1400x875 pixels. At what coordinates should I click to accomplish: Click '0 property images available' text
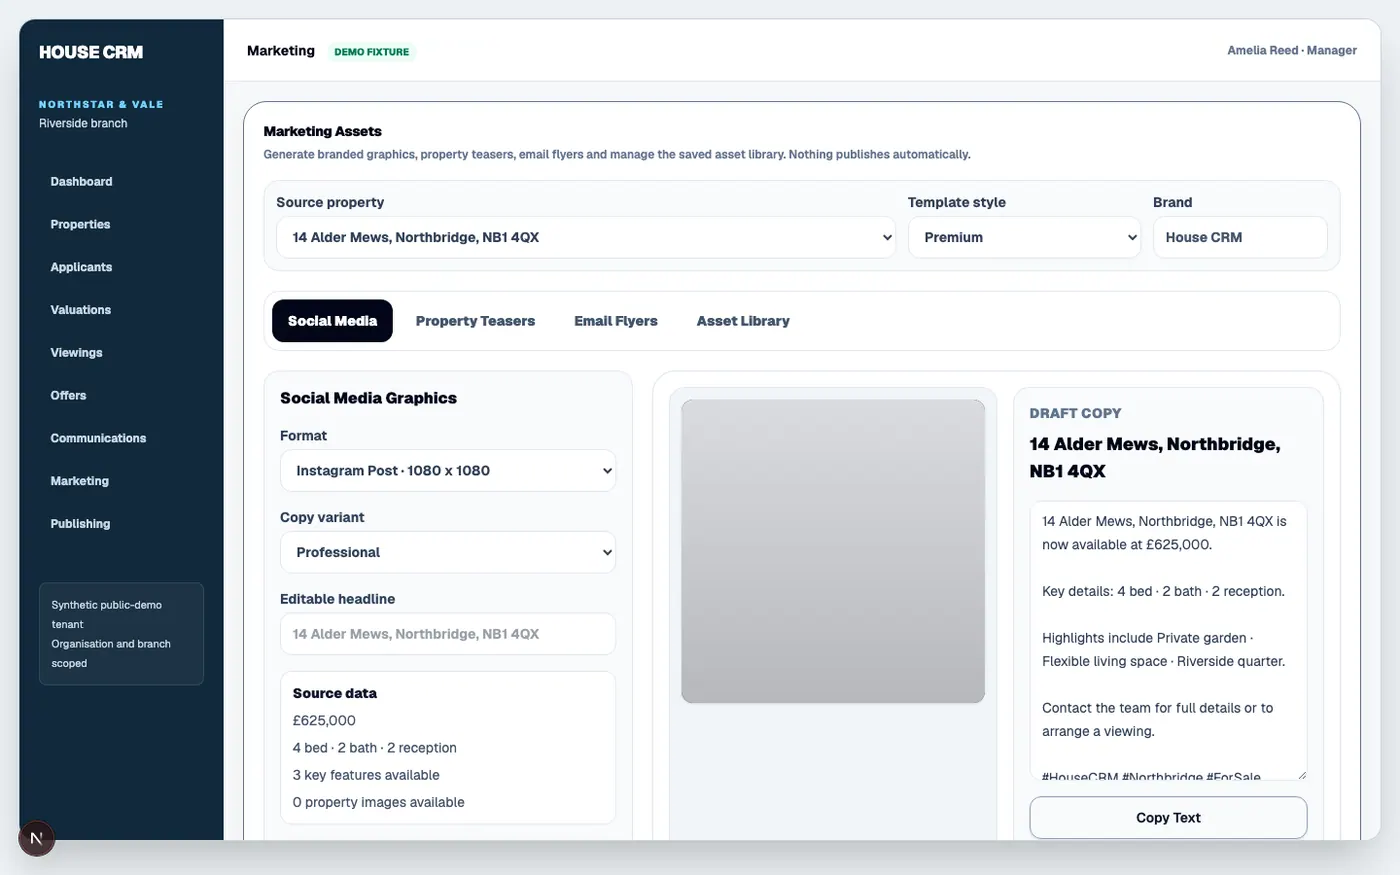tap(378, 802)
